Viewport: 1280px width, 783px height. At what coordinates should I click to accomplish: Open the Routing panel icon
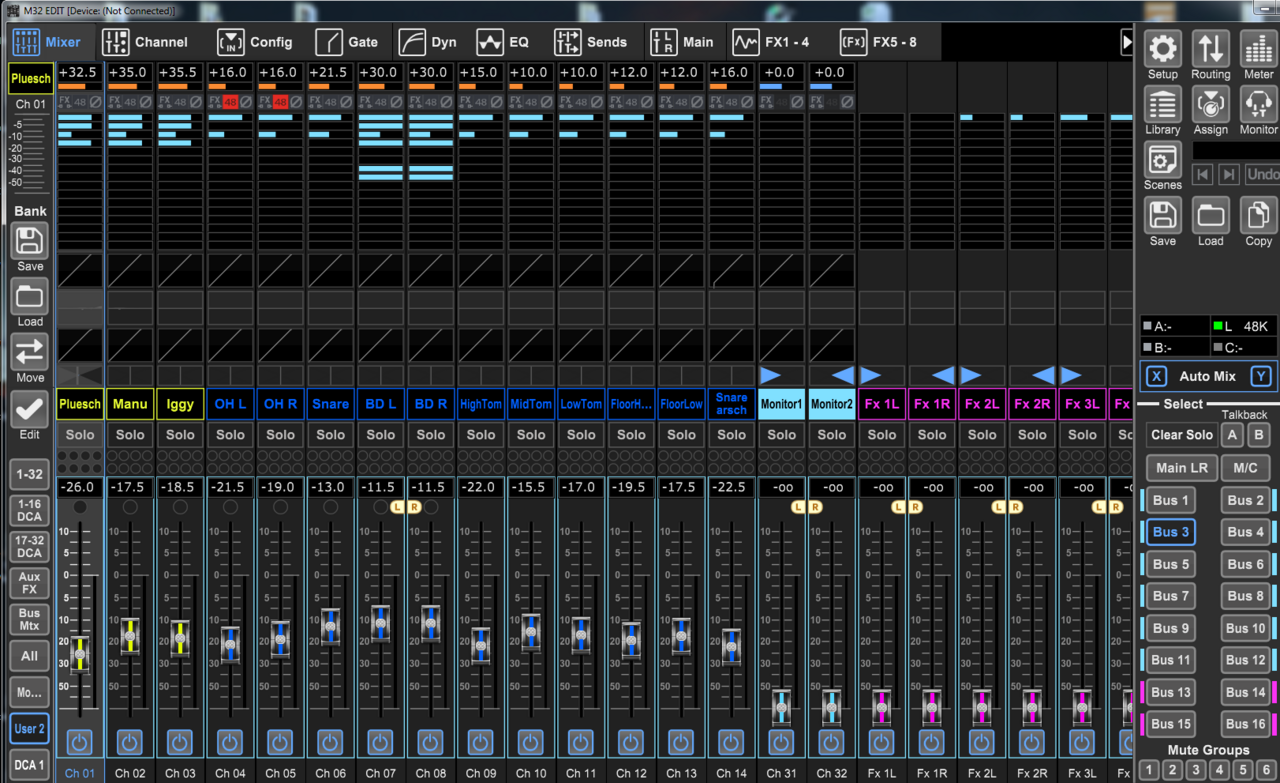click(1210, 48)
